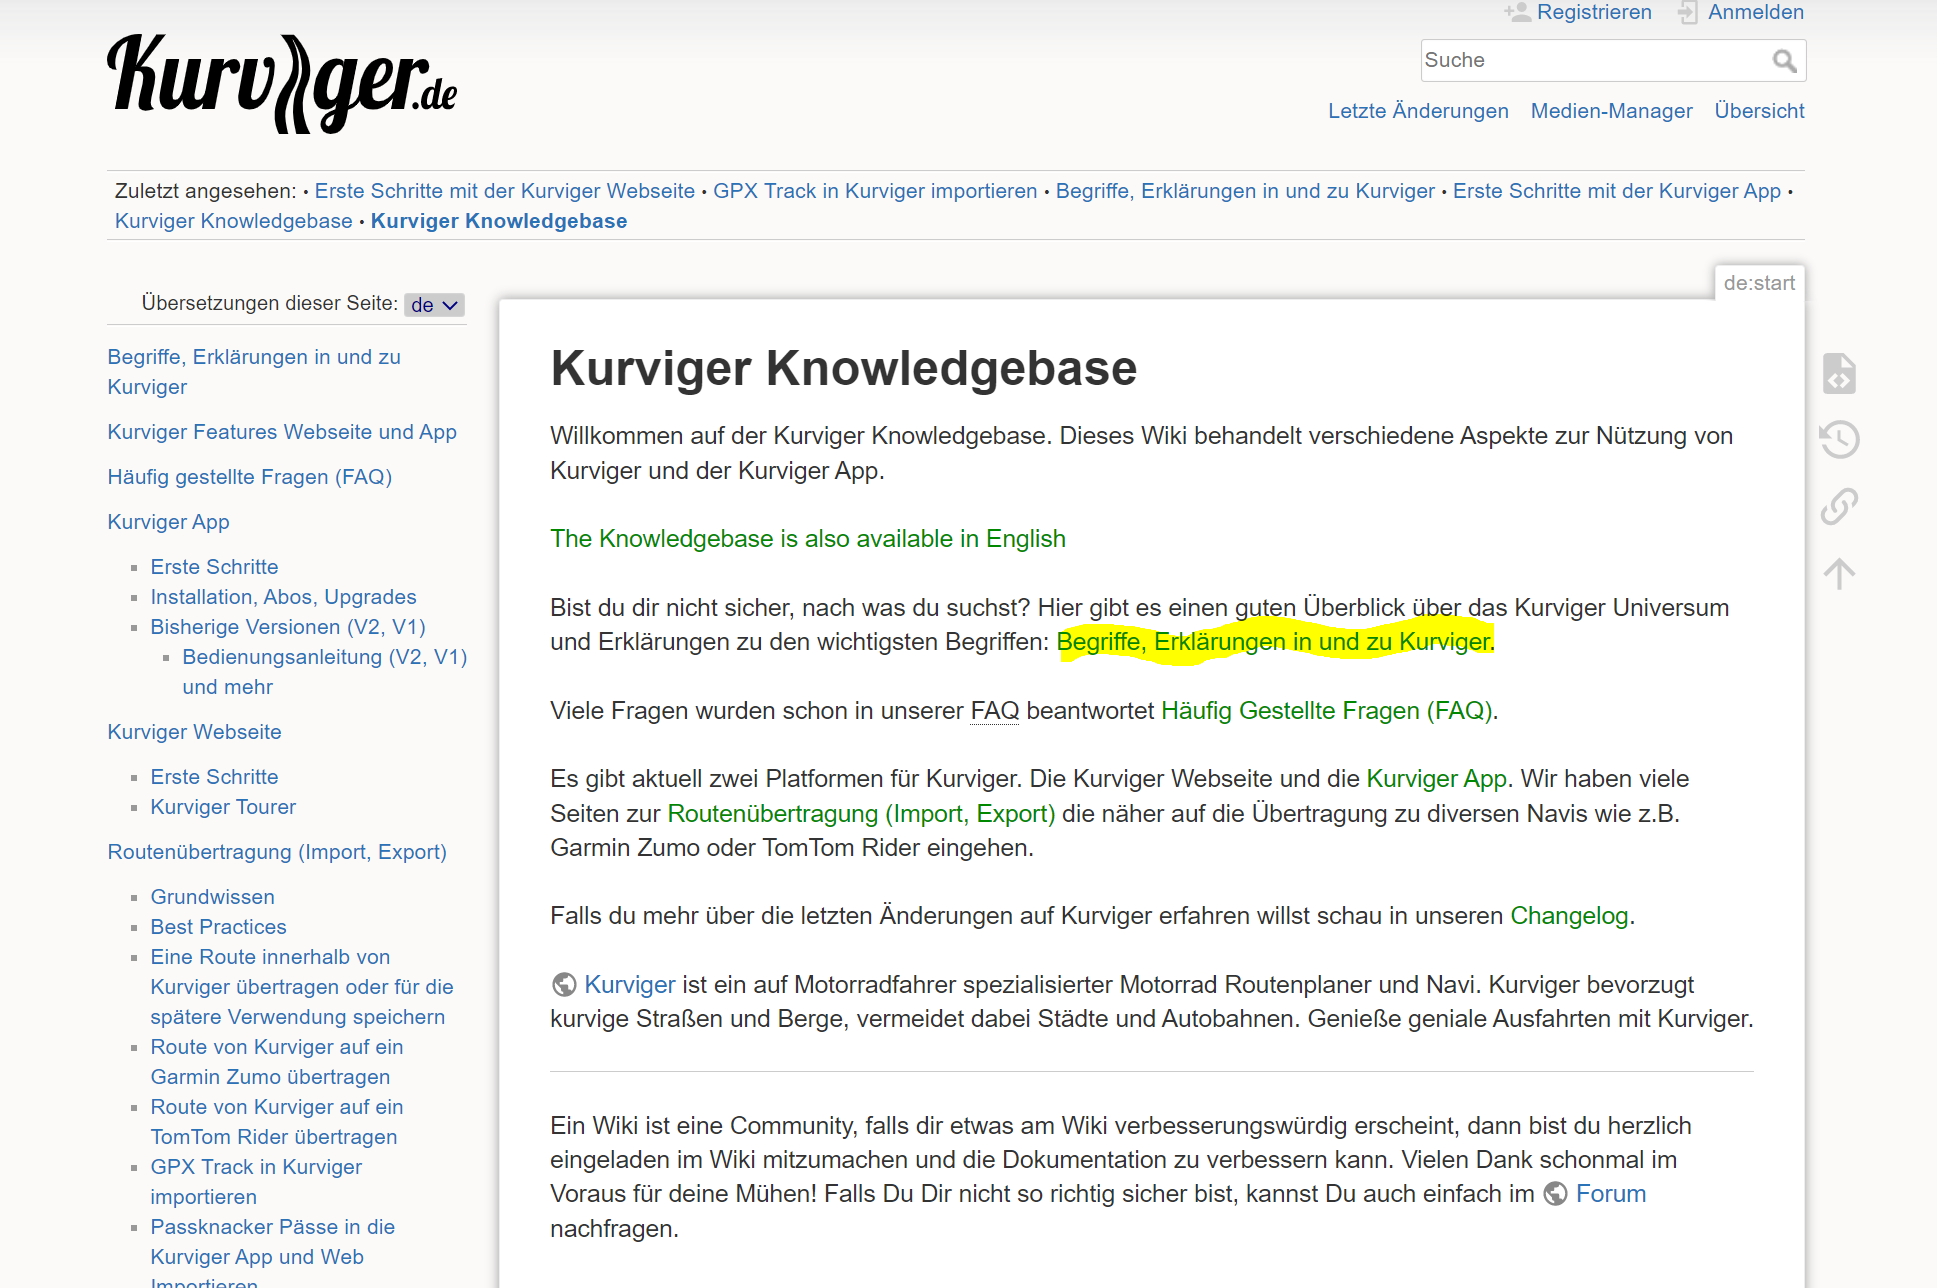
Task: Click the Kurviger.de logo
Action: 282,83
